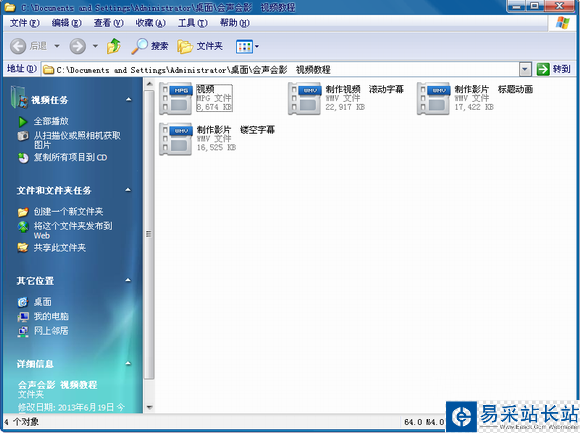The height and width of the screenshot is (433, 580).
Task: Select the file name 制作影片 镂空字幕
Action: click(x=236, y=130)
